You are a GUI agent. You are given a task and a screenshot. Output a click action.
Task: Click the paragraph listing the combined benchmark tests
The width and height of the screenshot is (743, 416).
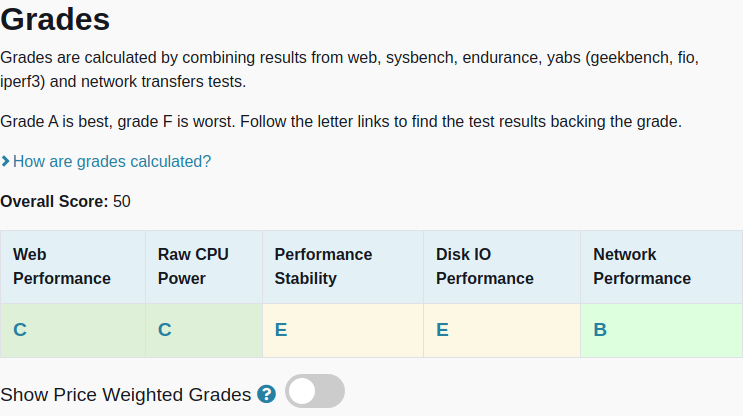tap(350, 69)
